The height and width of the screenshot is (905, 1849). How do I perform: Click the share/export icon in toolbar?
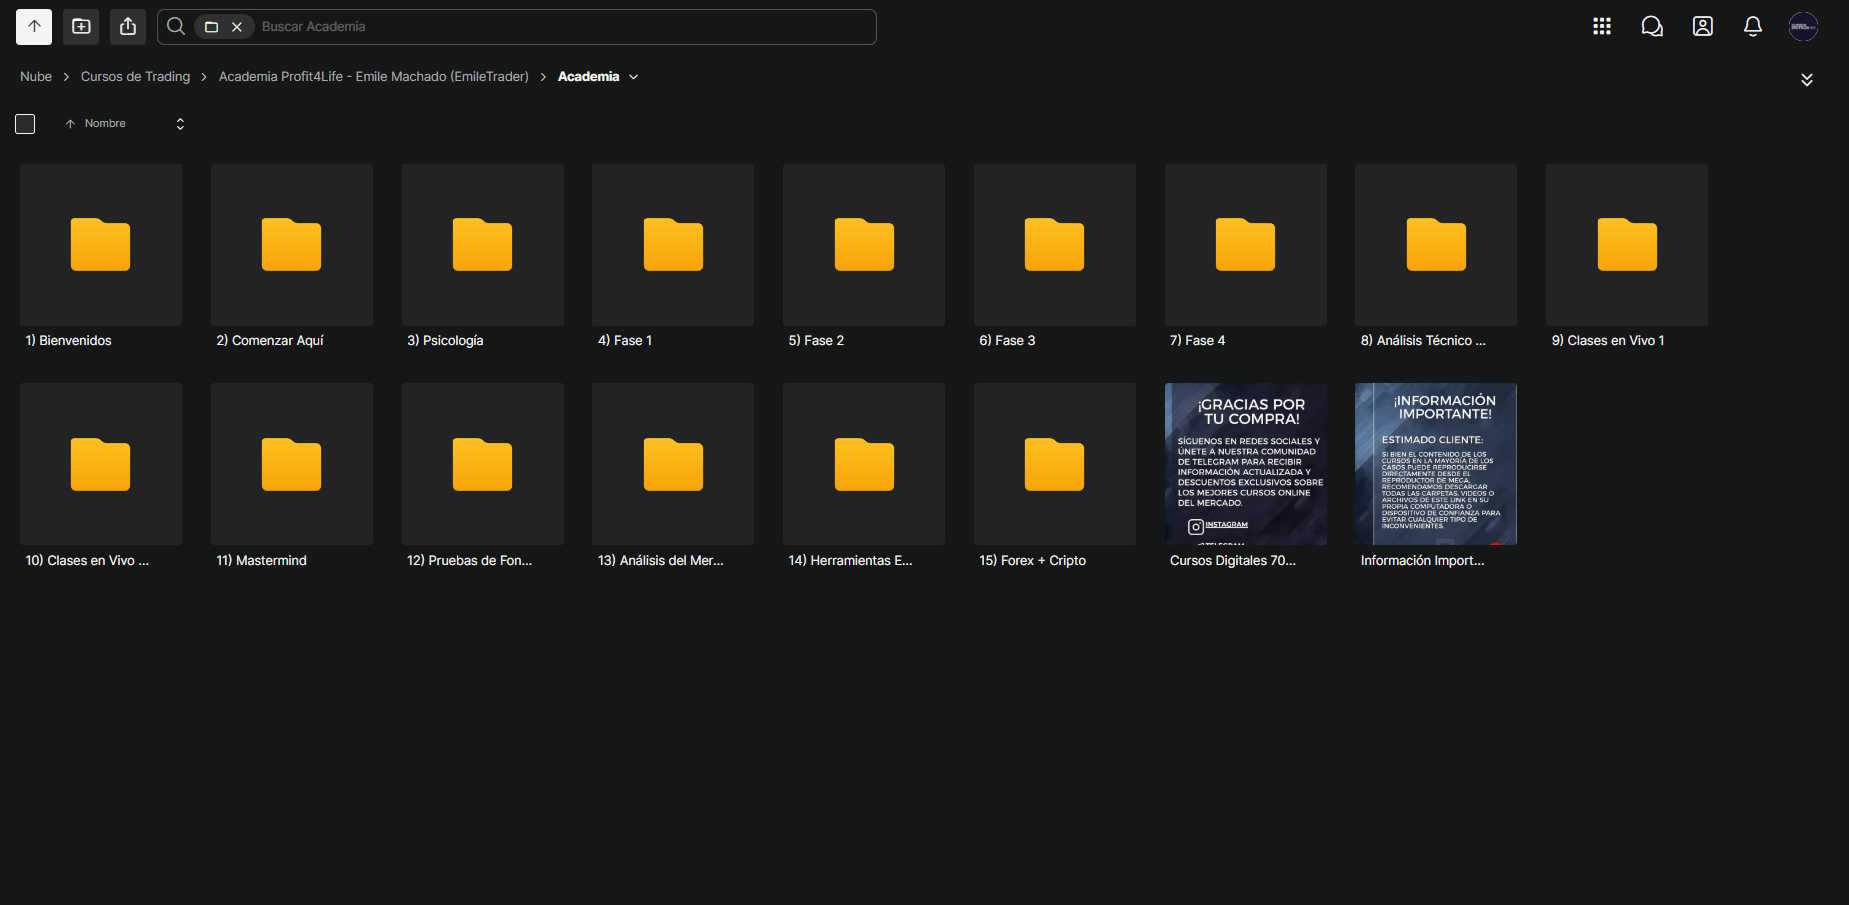[x=128, y=27]
